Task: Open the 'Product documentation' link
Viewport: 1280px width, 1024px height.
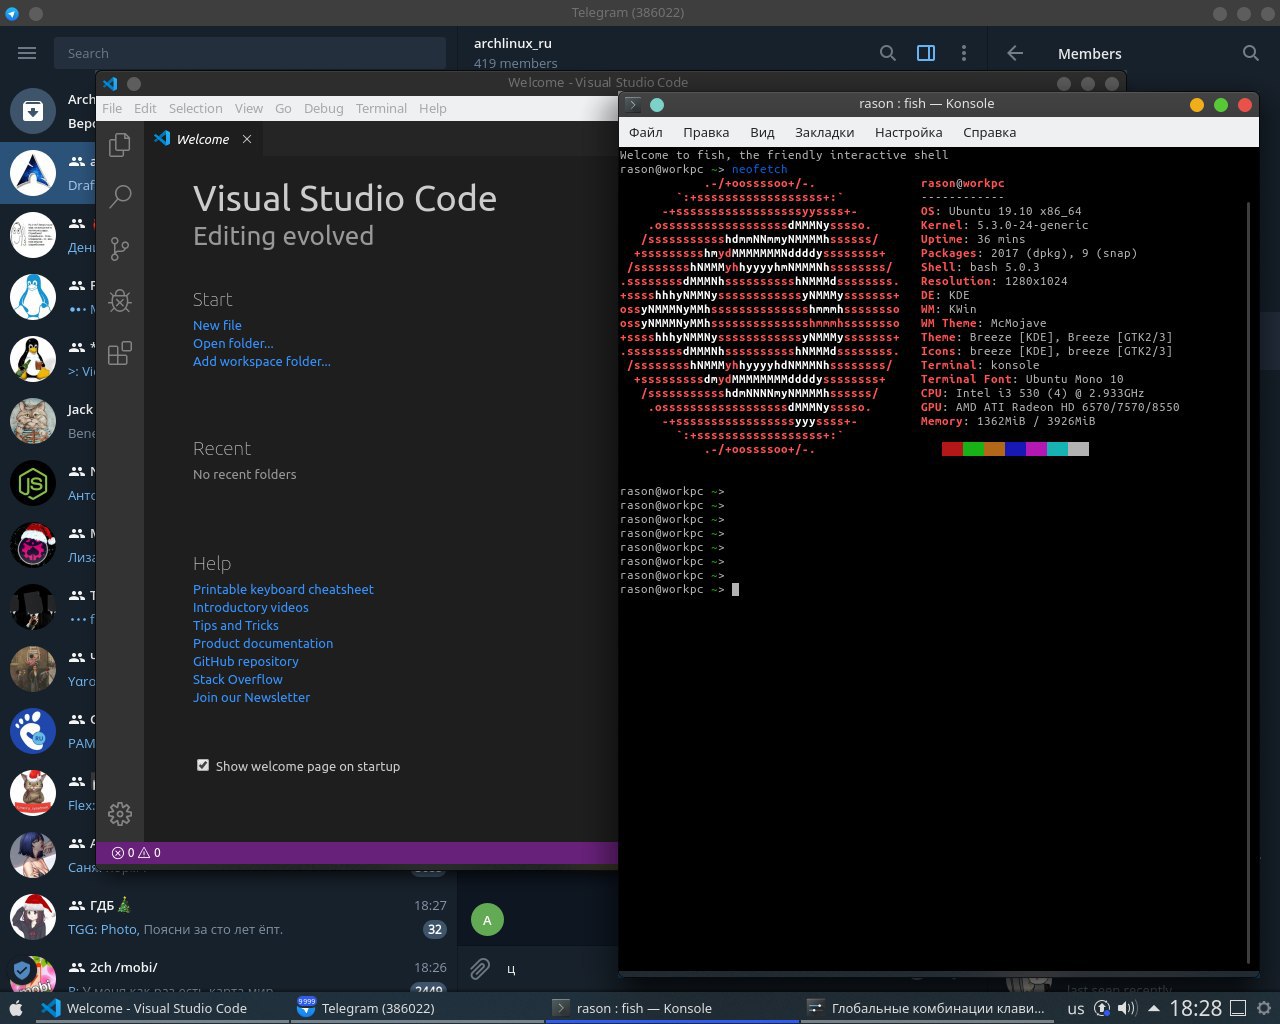Action: click(x=263, y=643)
